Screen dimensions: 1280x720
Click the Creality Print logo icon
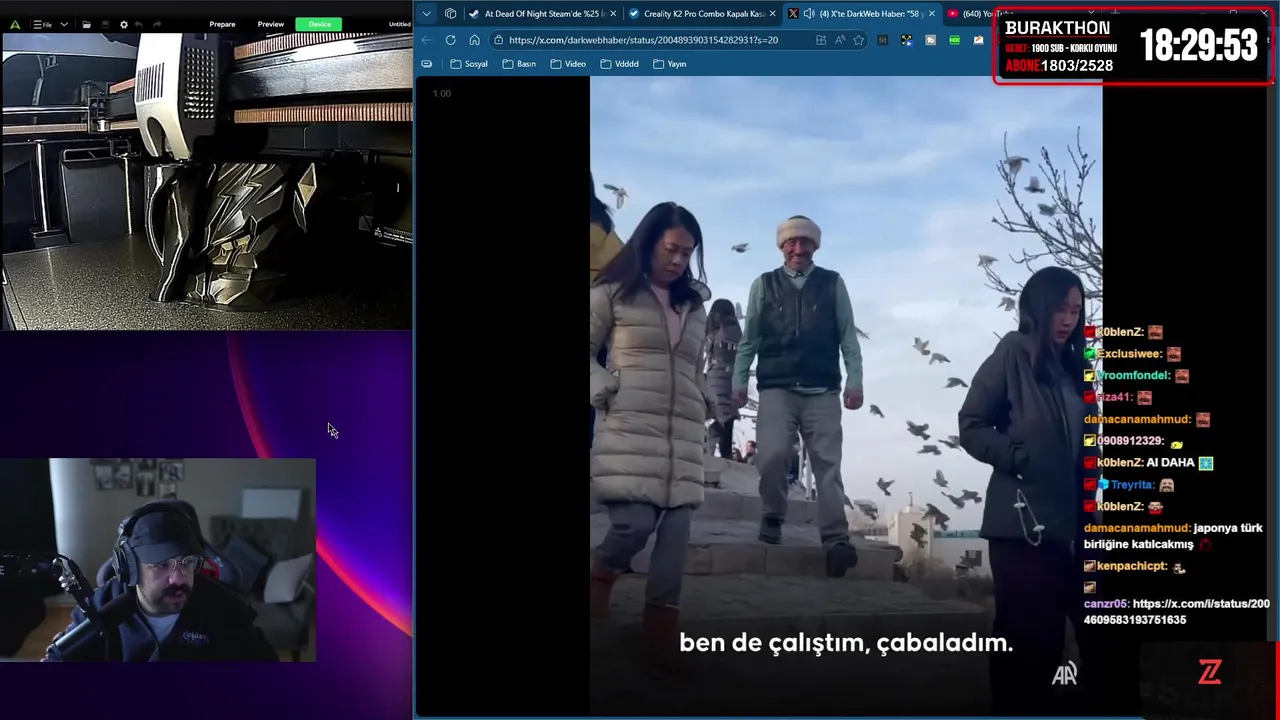pyautogui.click(x=16, y=24)
